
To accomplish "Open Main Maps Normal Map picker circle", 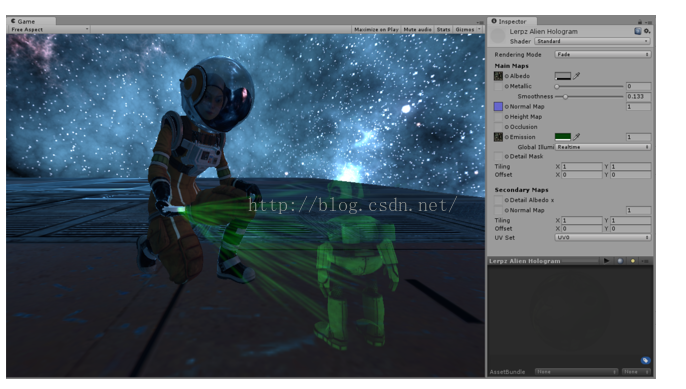I will click(507, 107).
